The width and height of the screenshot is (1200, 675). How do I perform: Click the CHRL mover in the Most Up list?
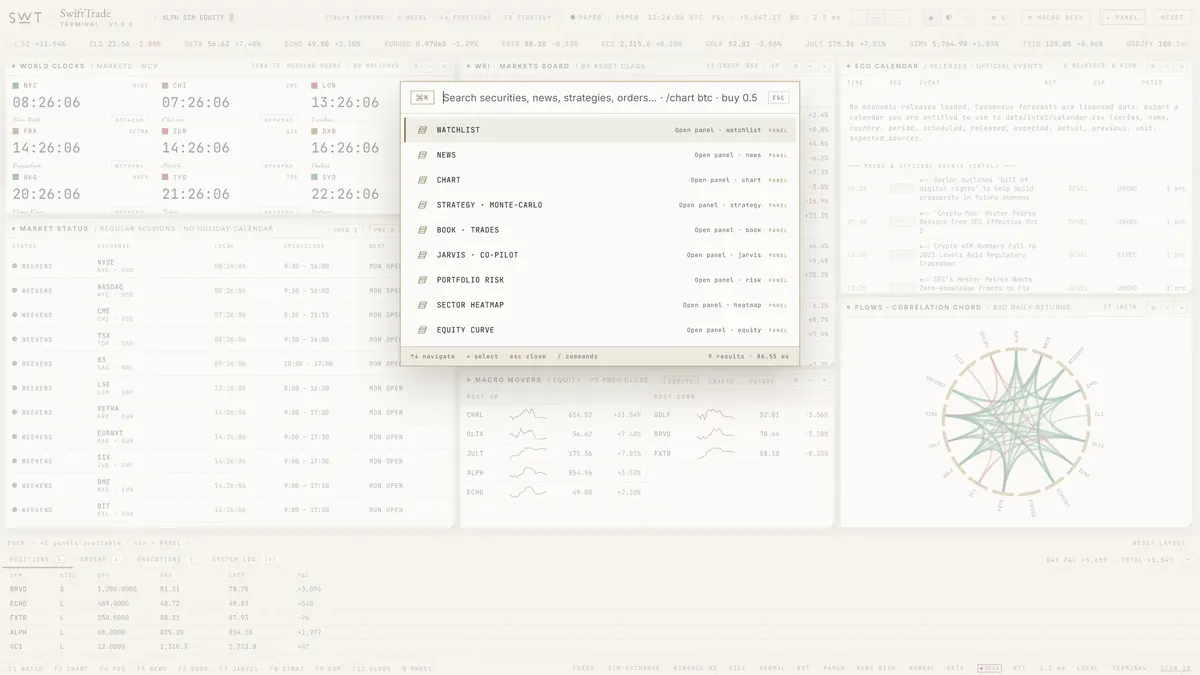(555, 414)
